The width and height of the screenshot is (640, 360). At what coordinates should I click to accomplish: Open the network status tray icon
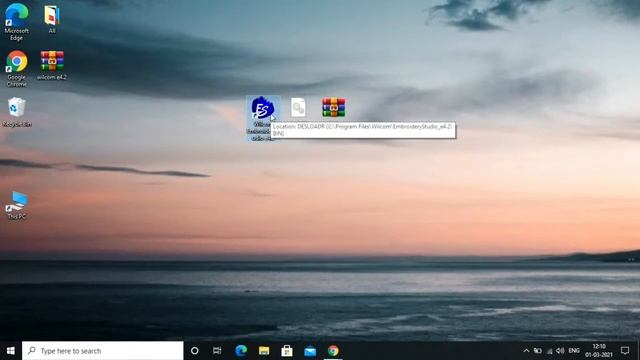coord(549,351)
